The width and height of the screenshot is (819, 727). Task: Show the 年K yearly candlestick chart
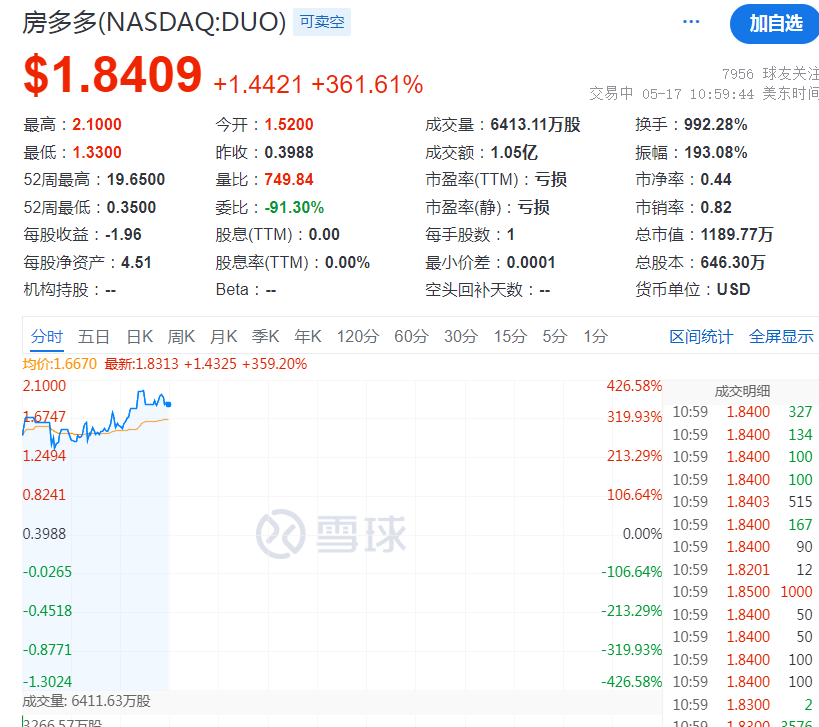point(307,337)
